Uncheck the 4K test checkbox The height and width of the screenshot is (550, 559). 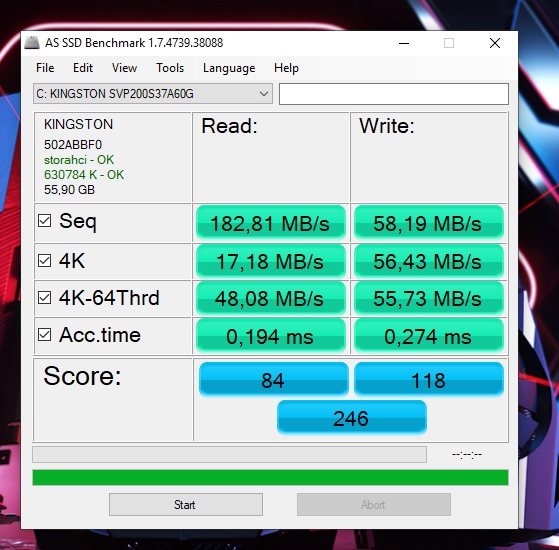45,261
